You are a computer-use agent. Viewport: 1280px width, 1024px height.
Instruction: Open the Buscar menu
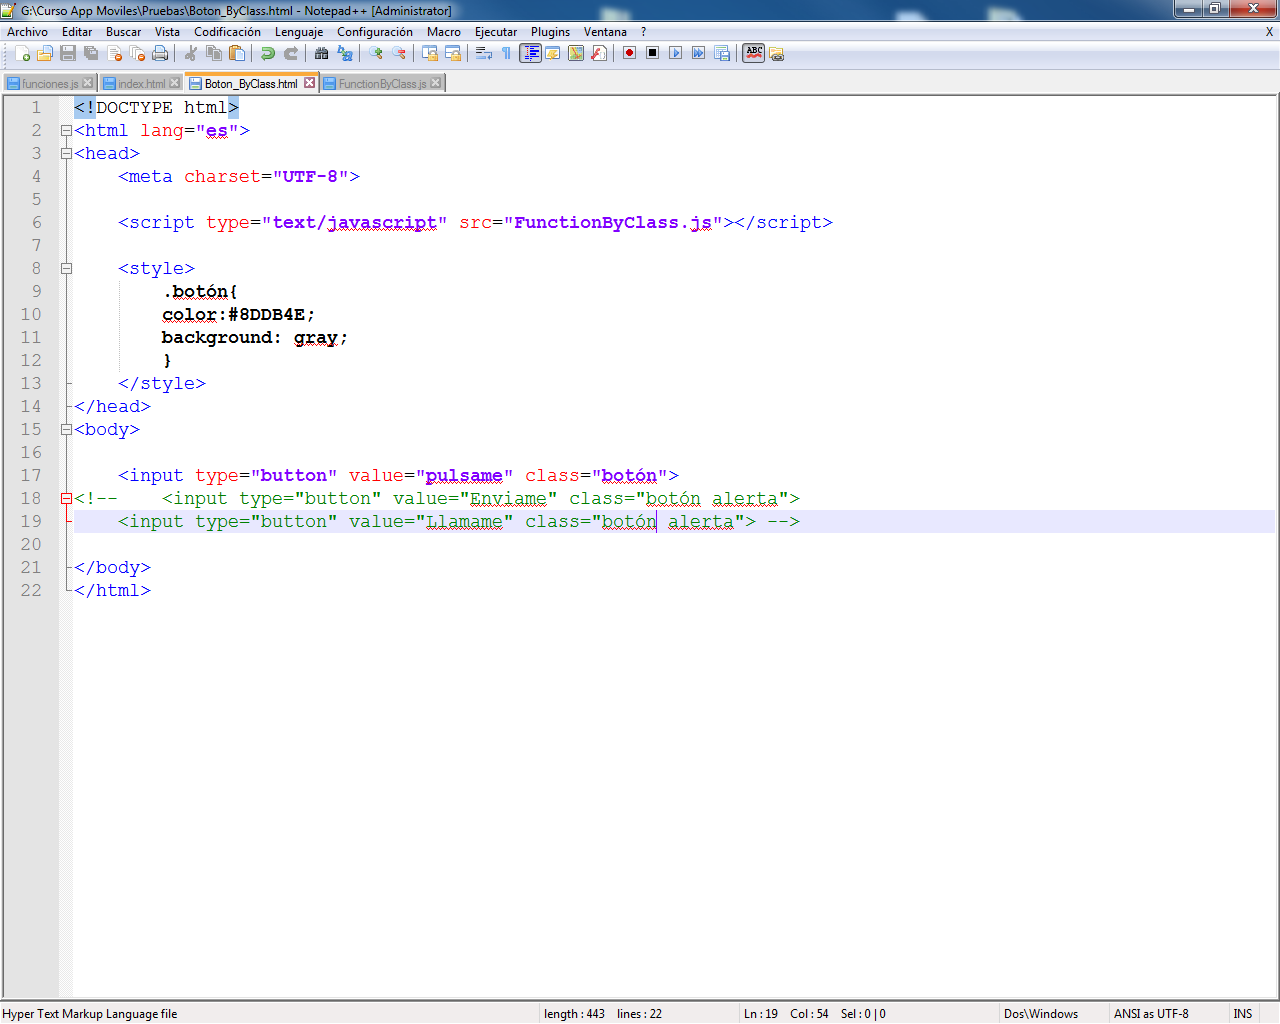(124, 32)
